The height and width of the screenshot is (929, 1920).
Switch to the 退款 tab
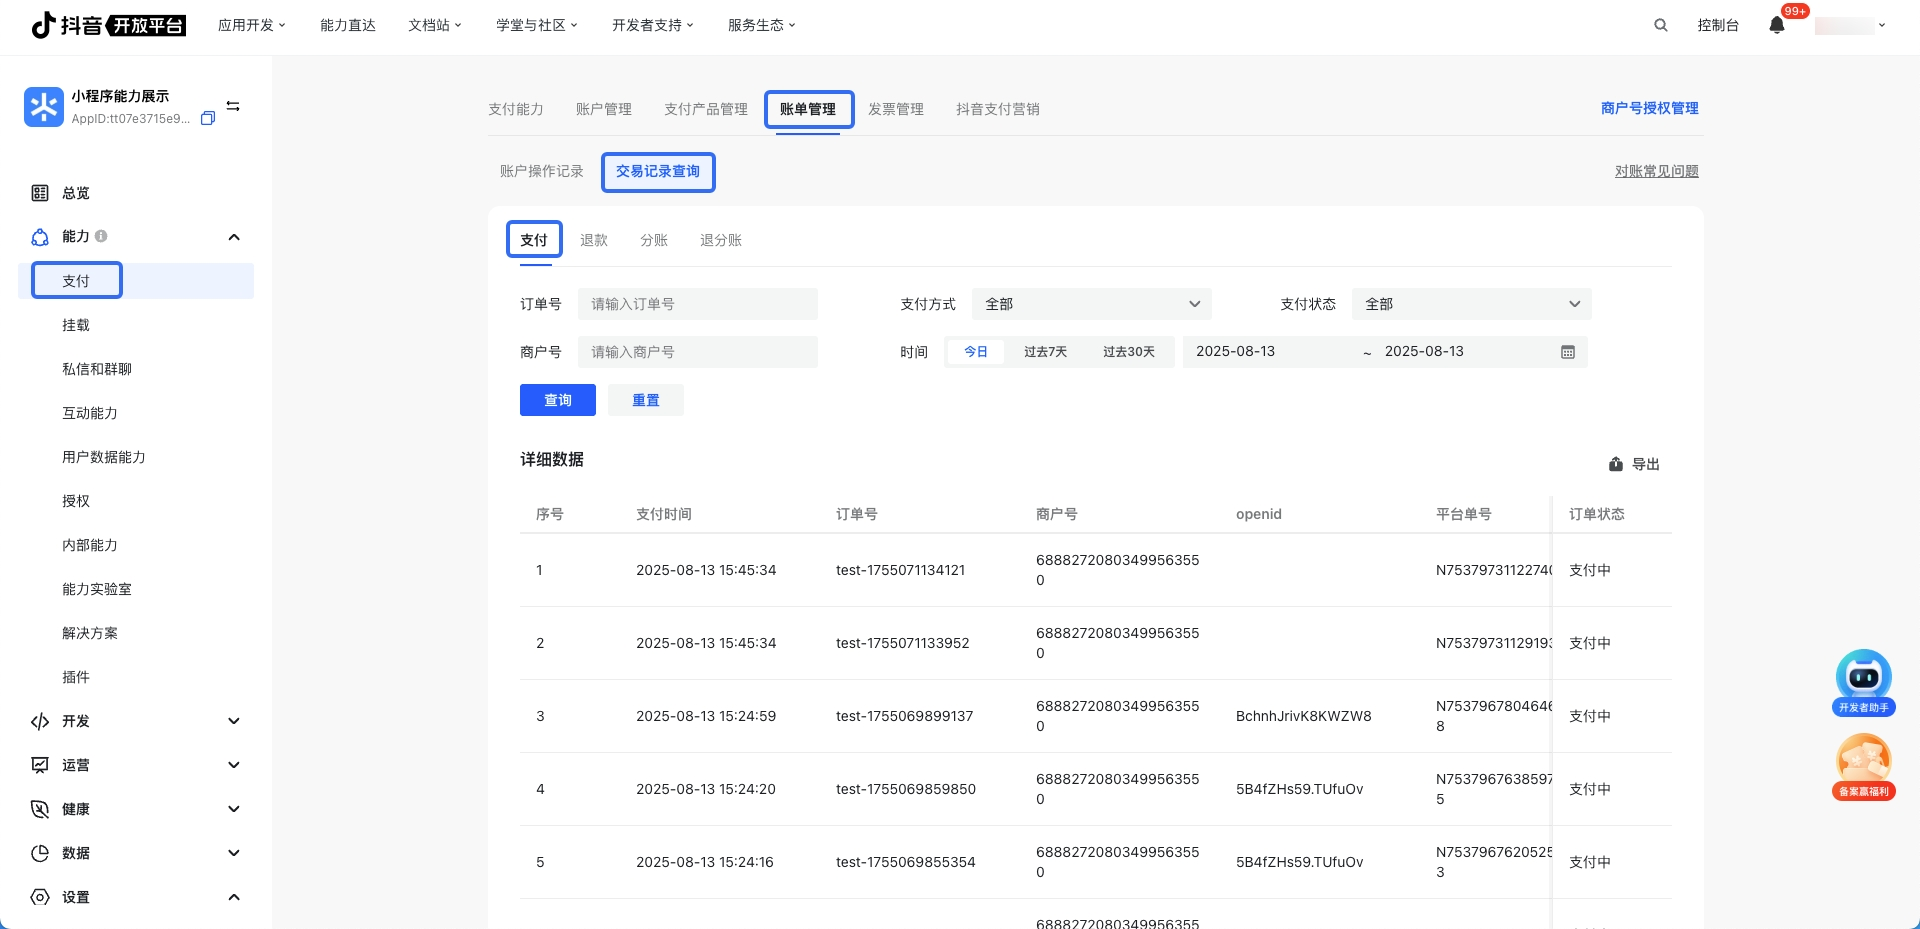click(594, 240)
